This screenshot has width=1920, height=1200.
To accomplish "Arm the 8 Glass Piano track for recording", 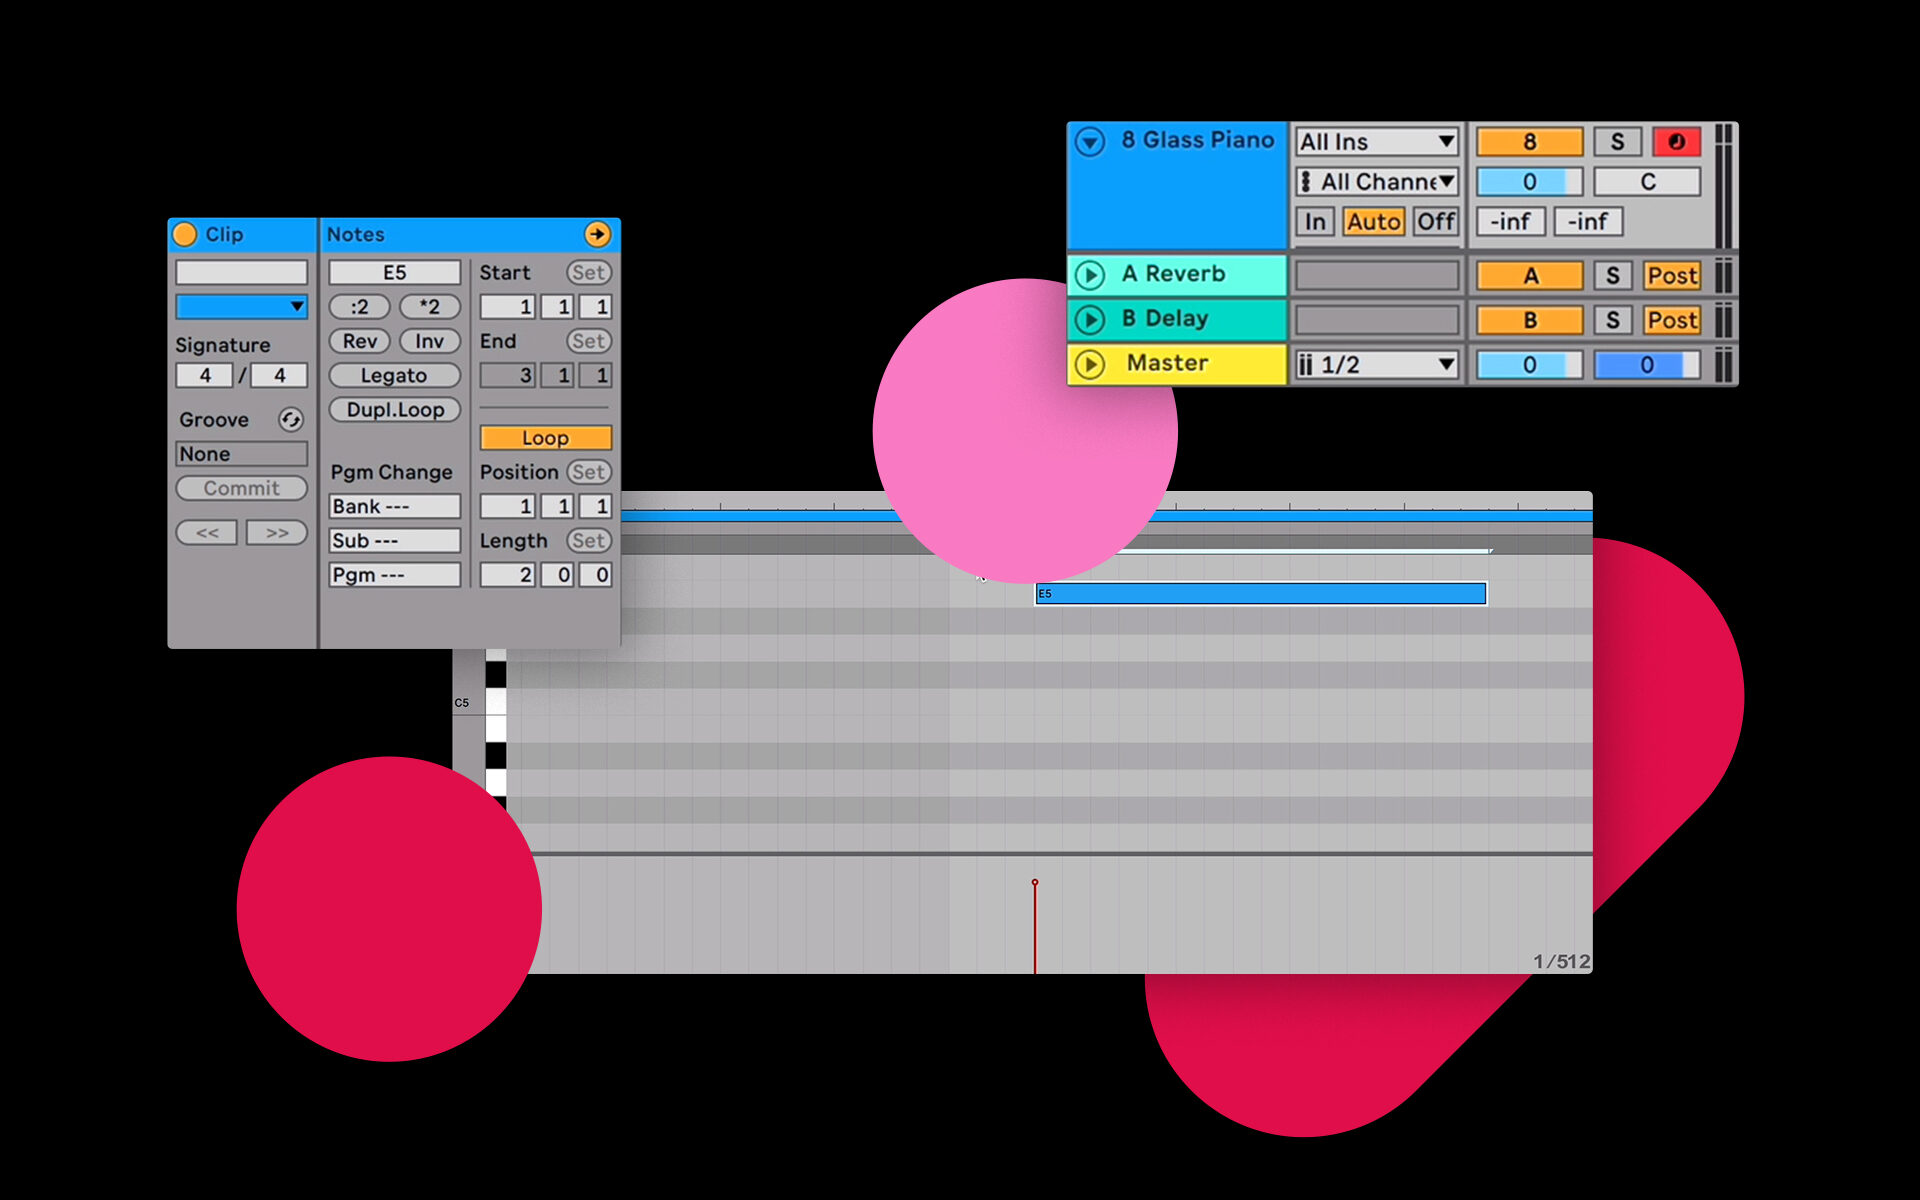I will [x=1677, y=142].
